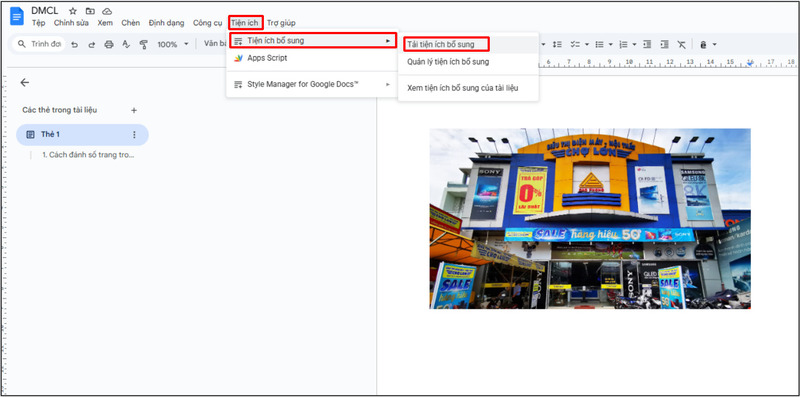Expand the bulleted list options arrow
This screenshot has width=800, height=397.
click(x=611, y=44)
